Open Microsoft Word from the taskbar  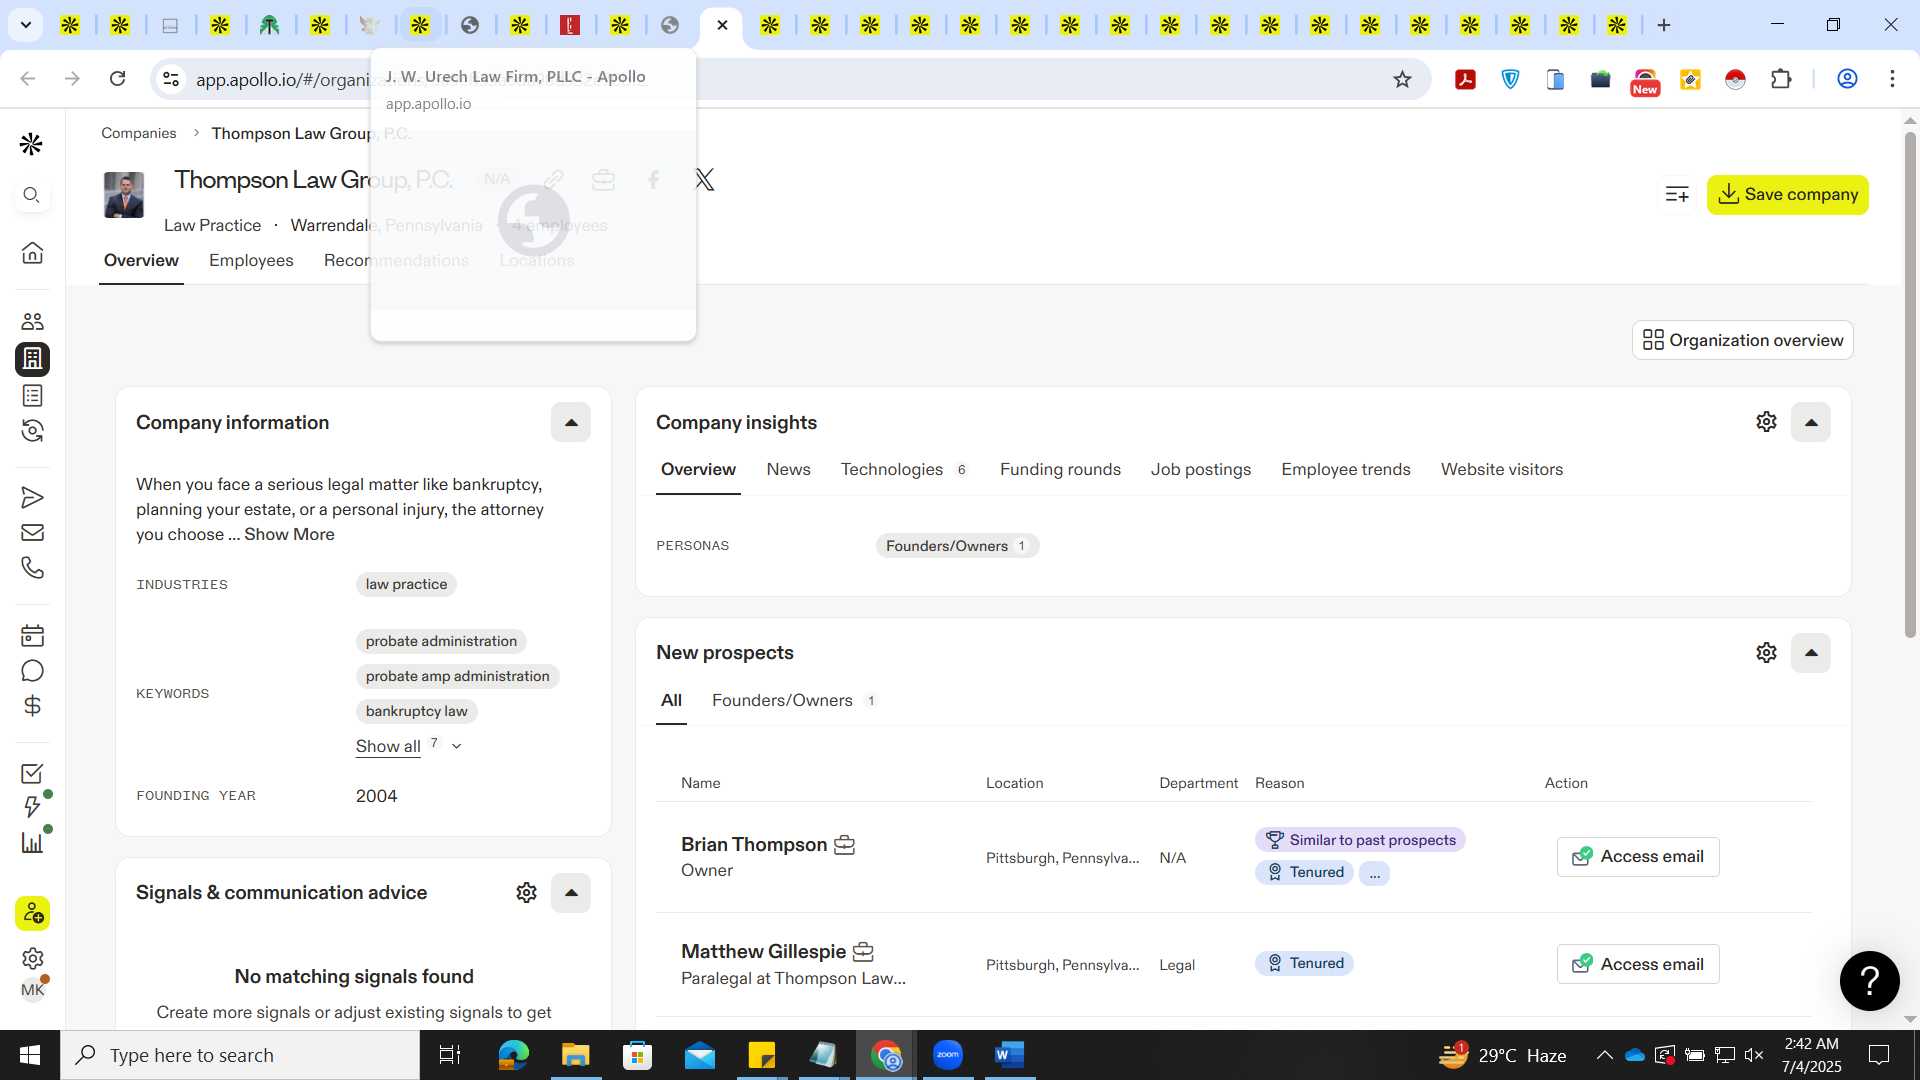[1009, 1055]
